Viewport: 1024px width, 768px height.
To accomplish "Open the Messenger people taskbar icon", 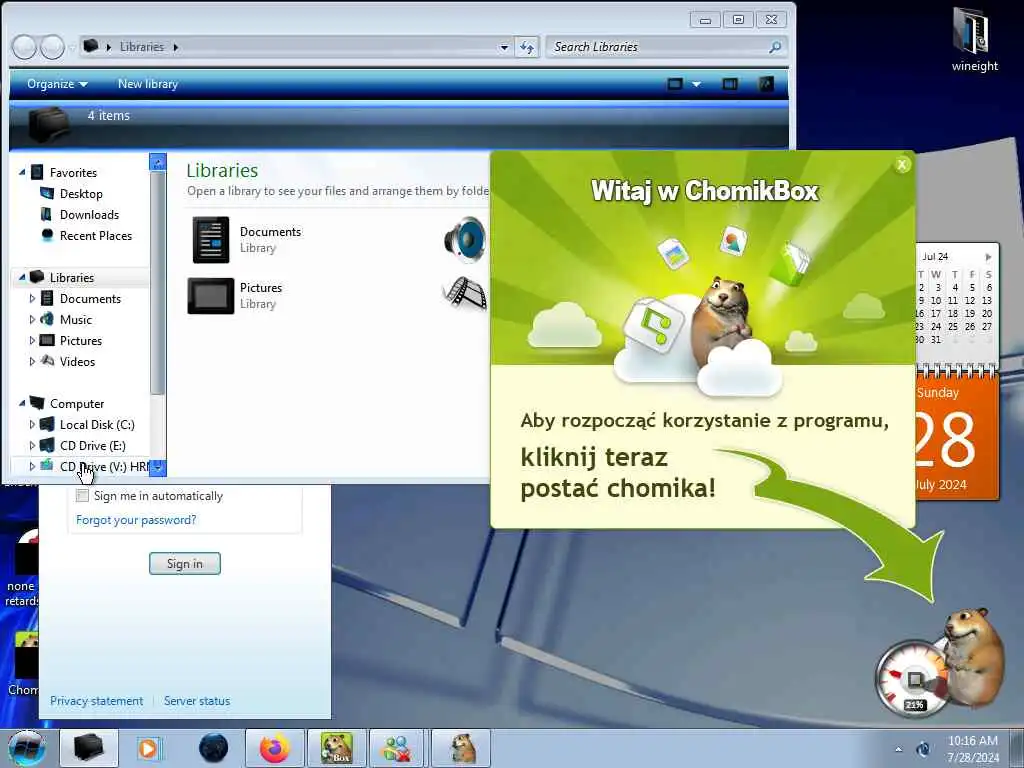I will click(398, 748).
